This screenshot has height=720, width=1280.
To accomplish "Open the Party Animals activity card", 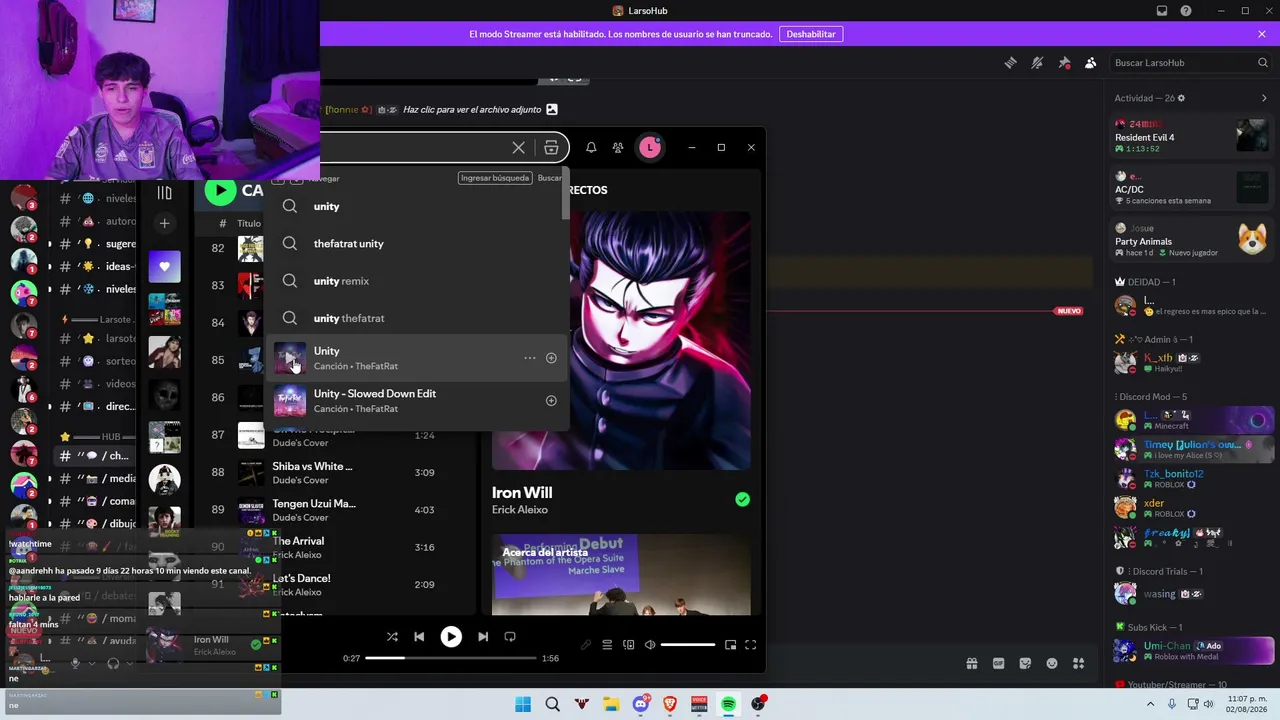I will click(1192, 240).
